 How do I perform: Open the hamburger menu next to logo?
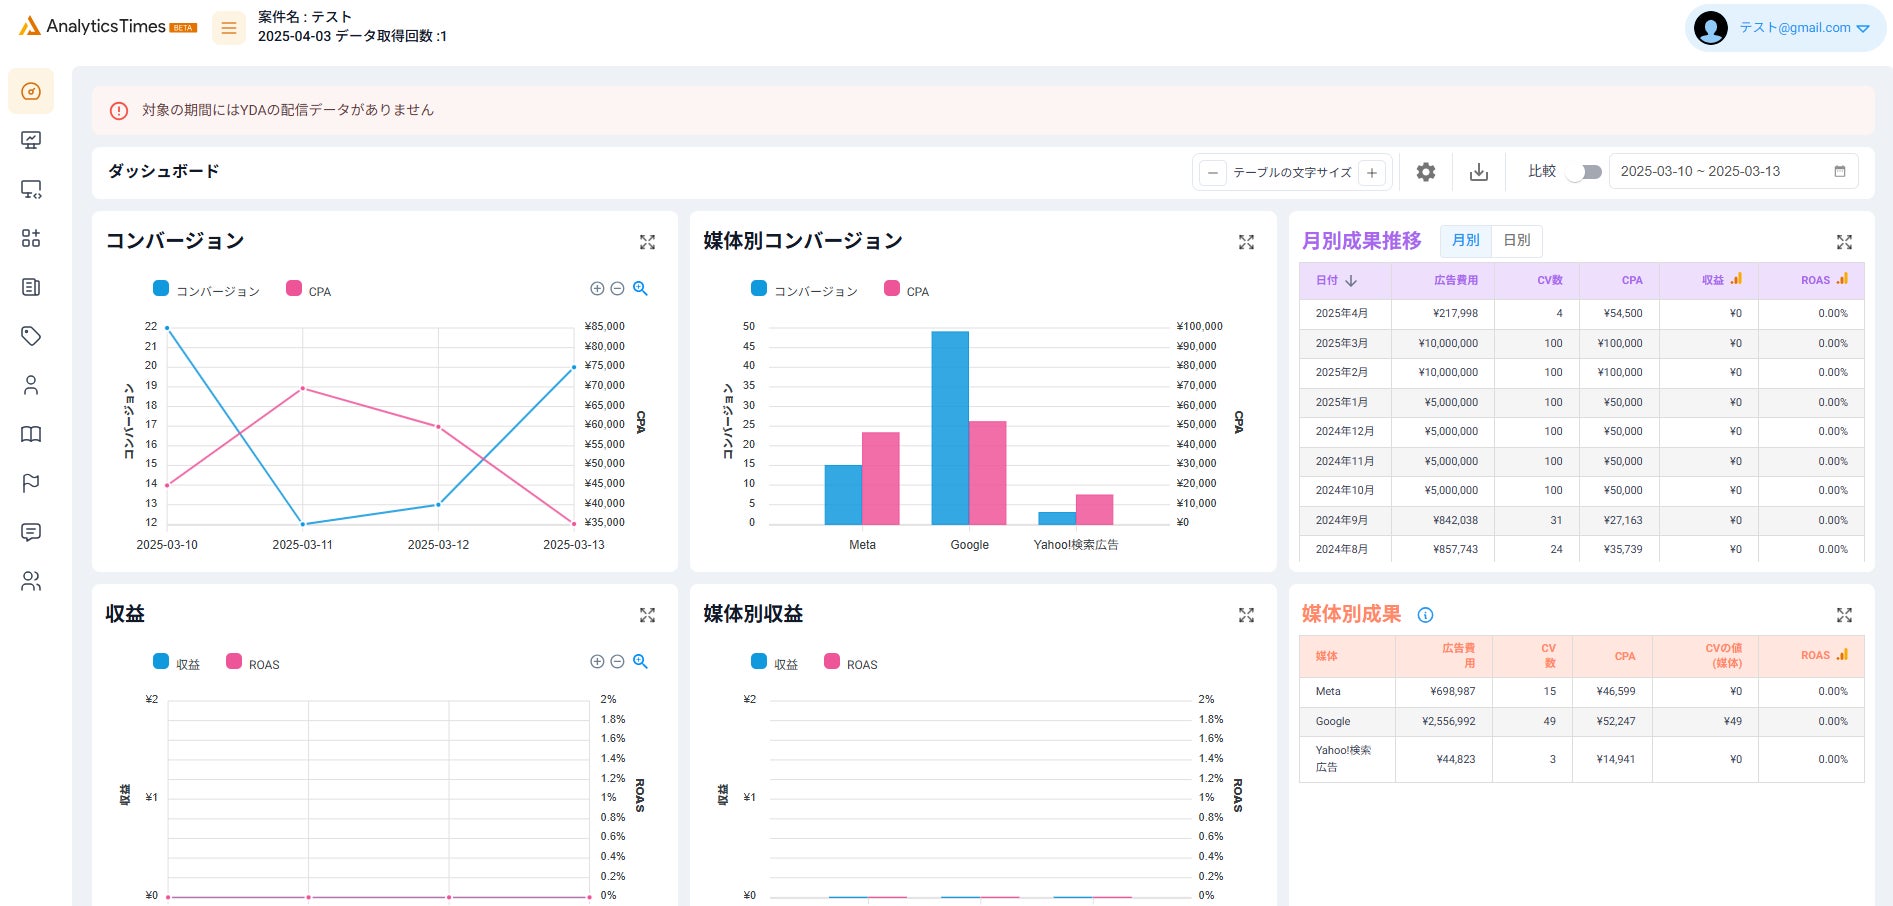pyautogui.click(x=229, y=28)
